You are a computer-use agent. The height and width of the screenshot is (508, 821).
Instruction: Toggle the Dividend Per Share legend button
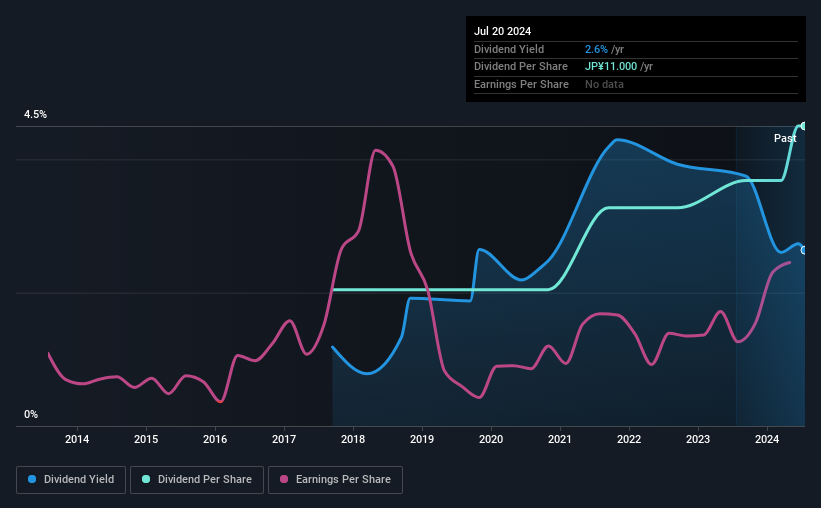tap(197, 479)
